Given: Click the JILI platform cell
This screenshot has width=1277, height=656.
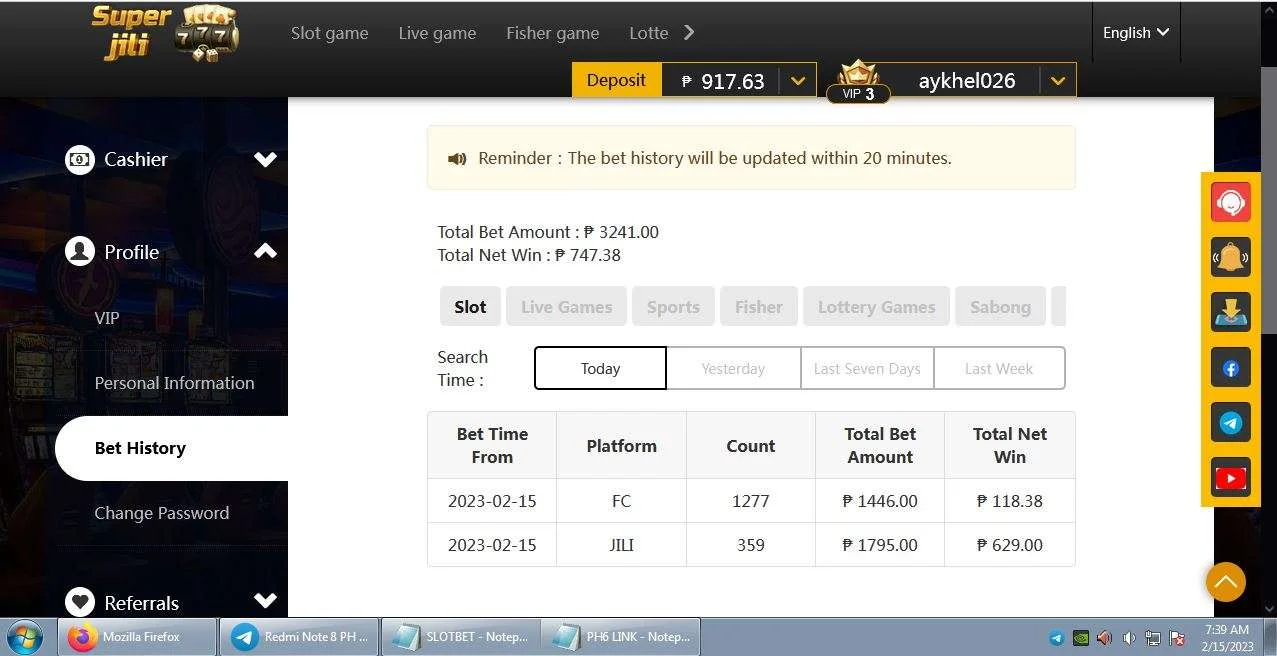Looking at the screenshot, I should click(621, 545).
